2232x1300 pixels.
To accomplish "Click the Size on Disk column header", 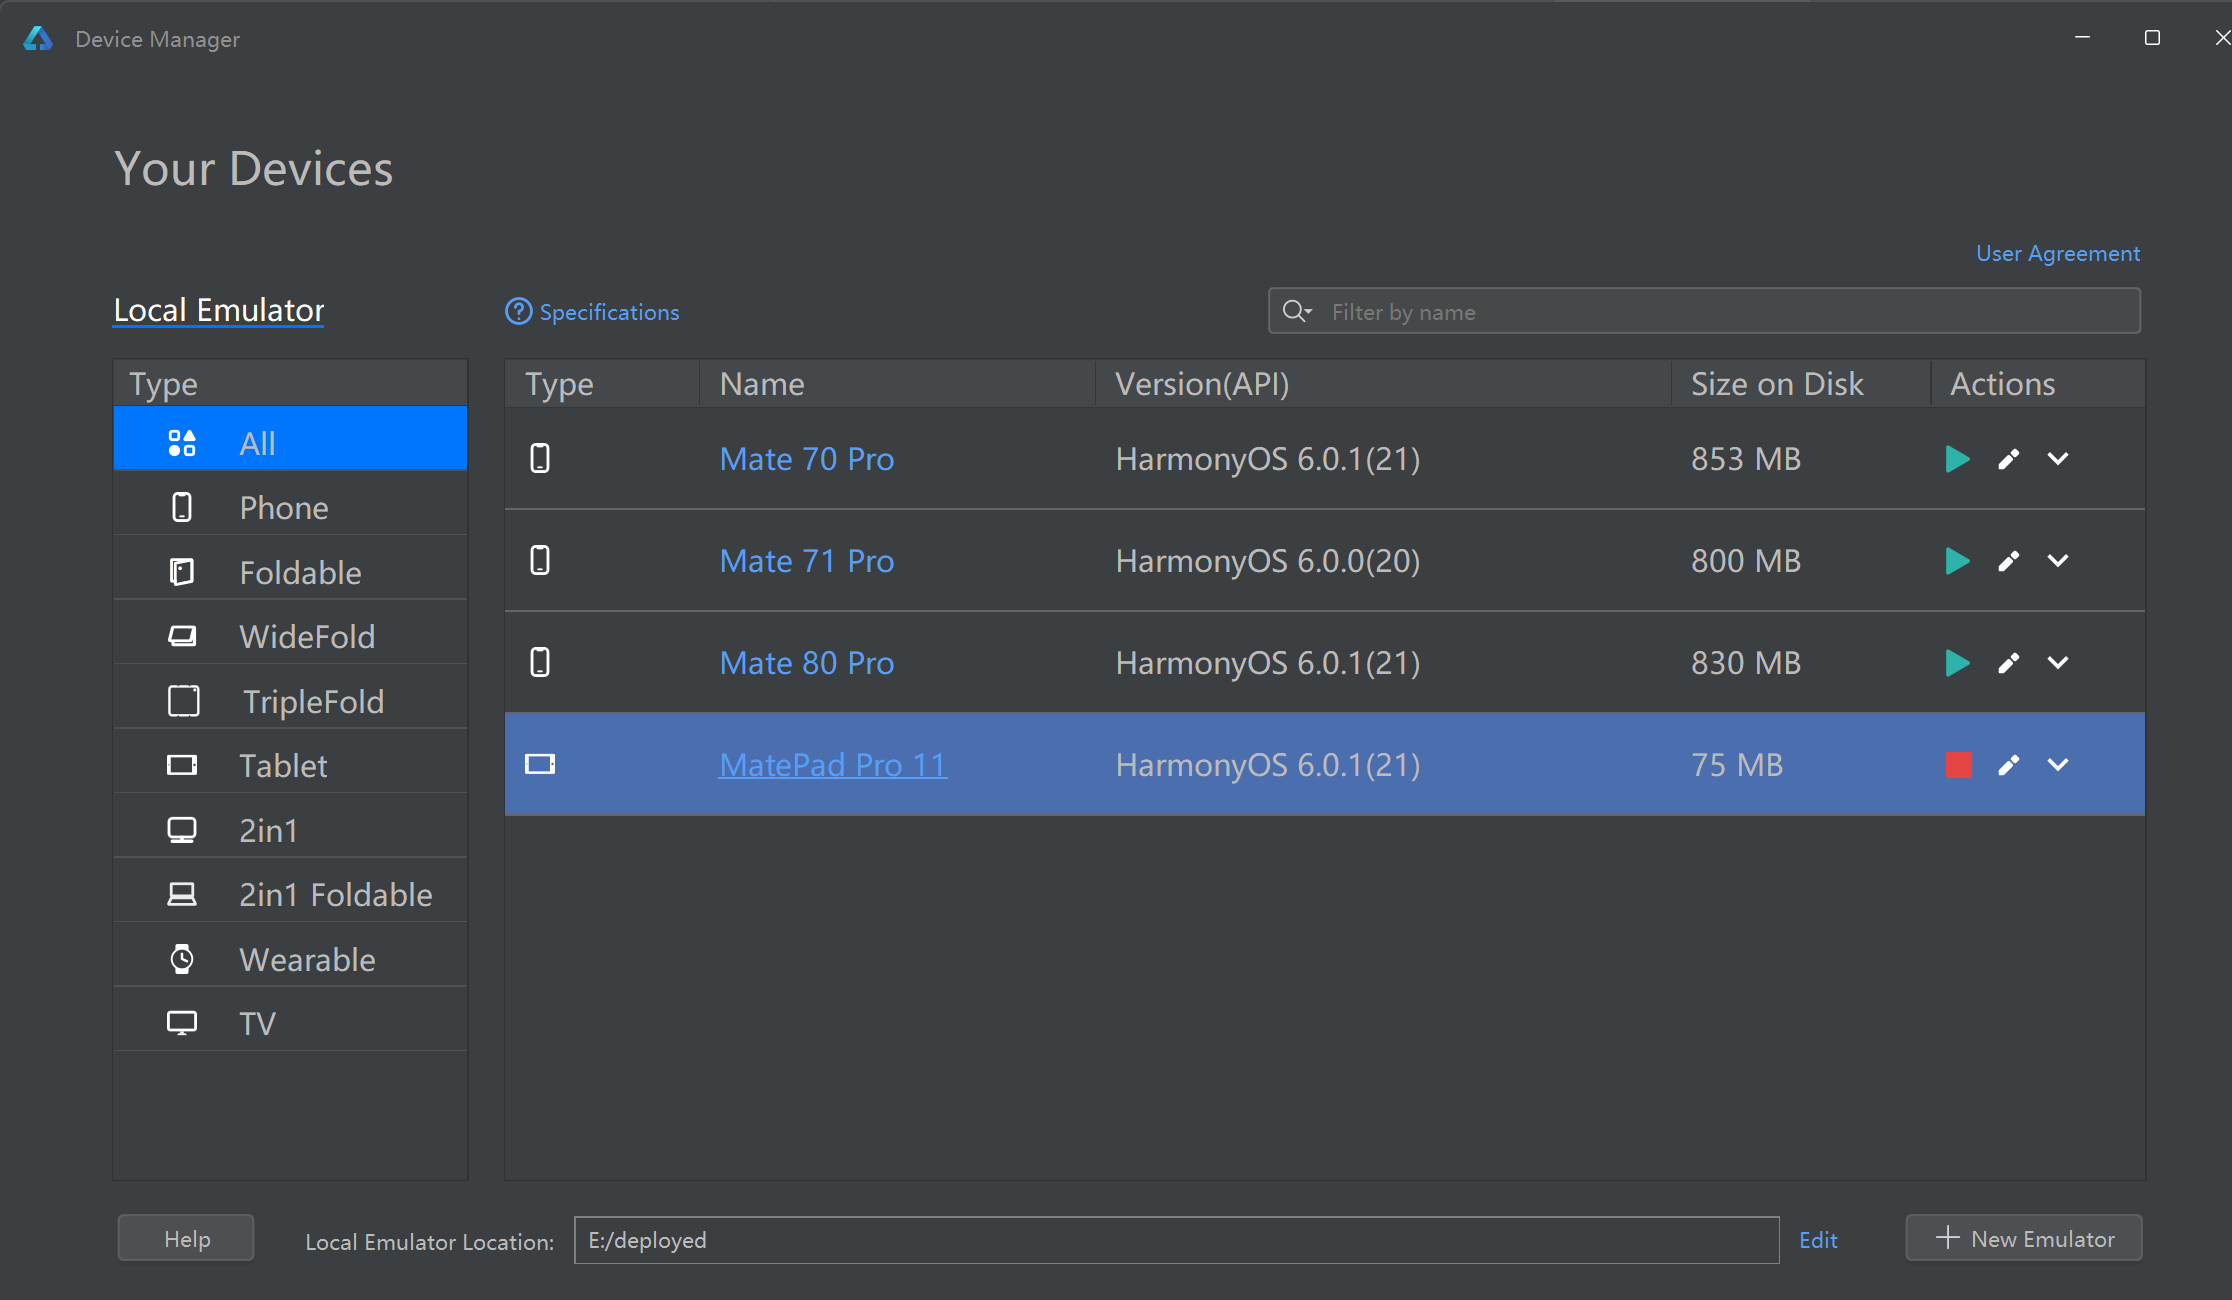I will 1801,384.
